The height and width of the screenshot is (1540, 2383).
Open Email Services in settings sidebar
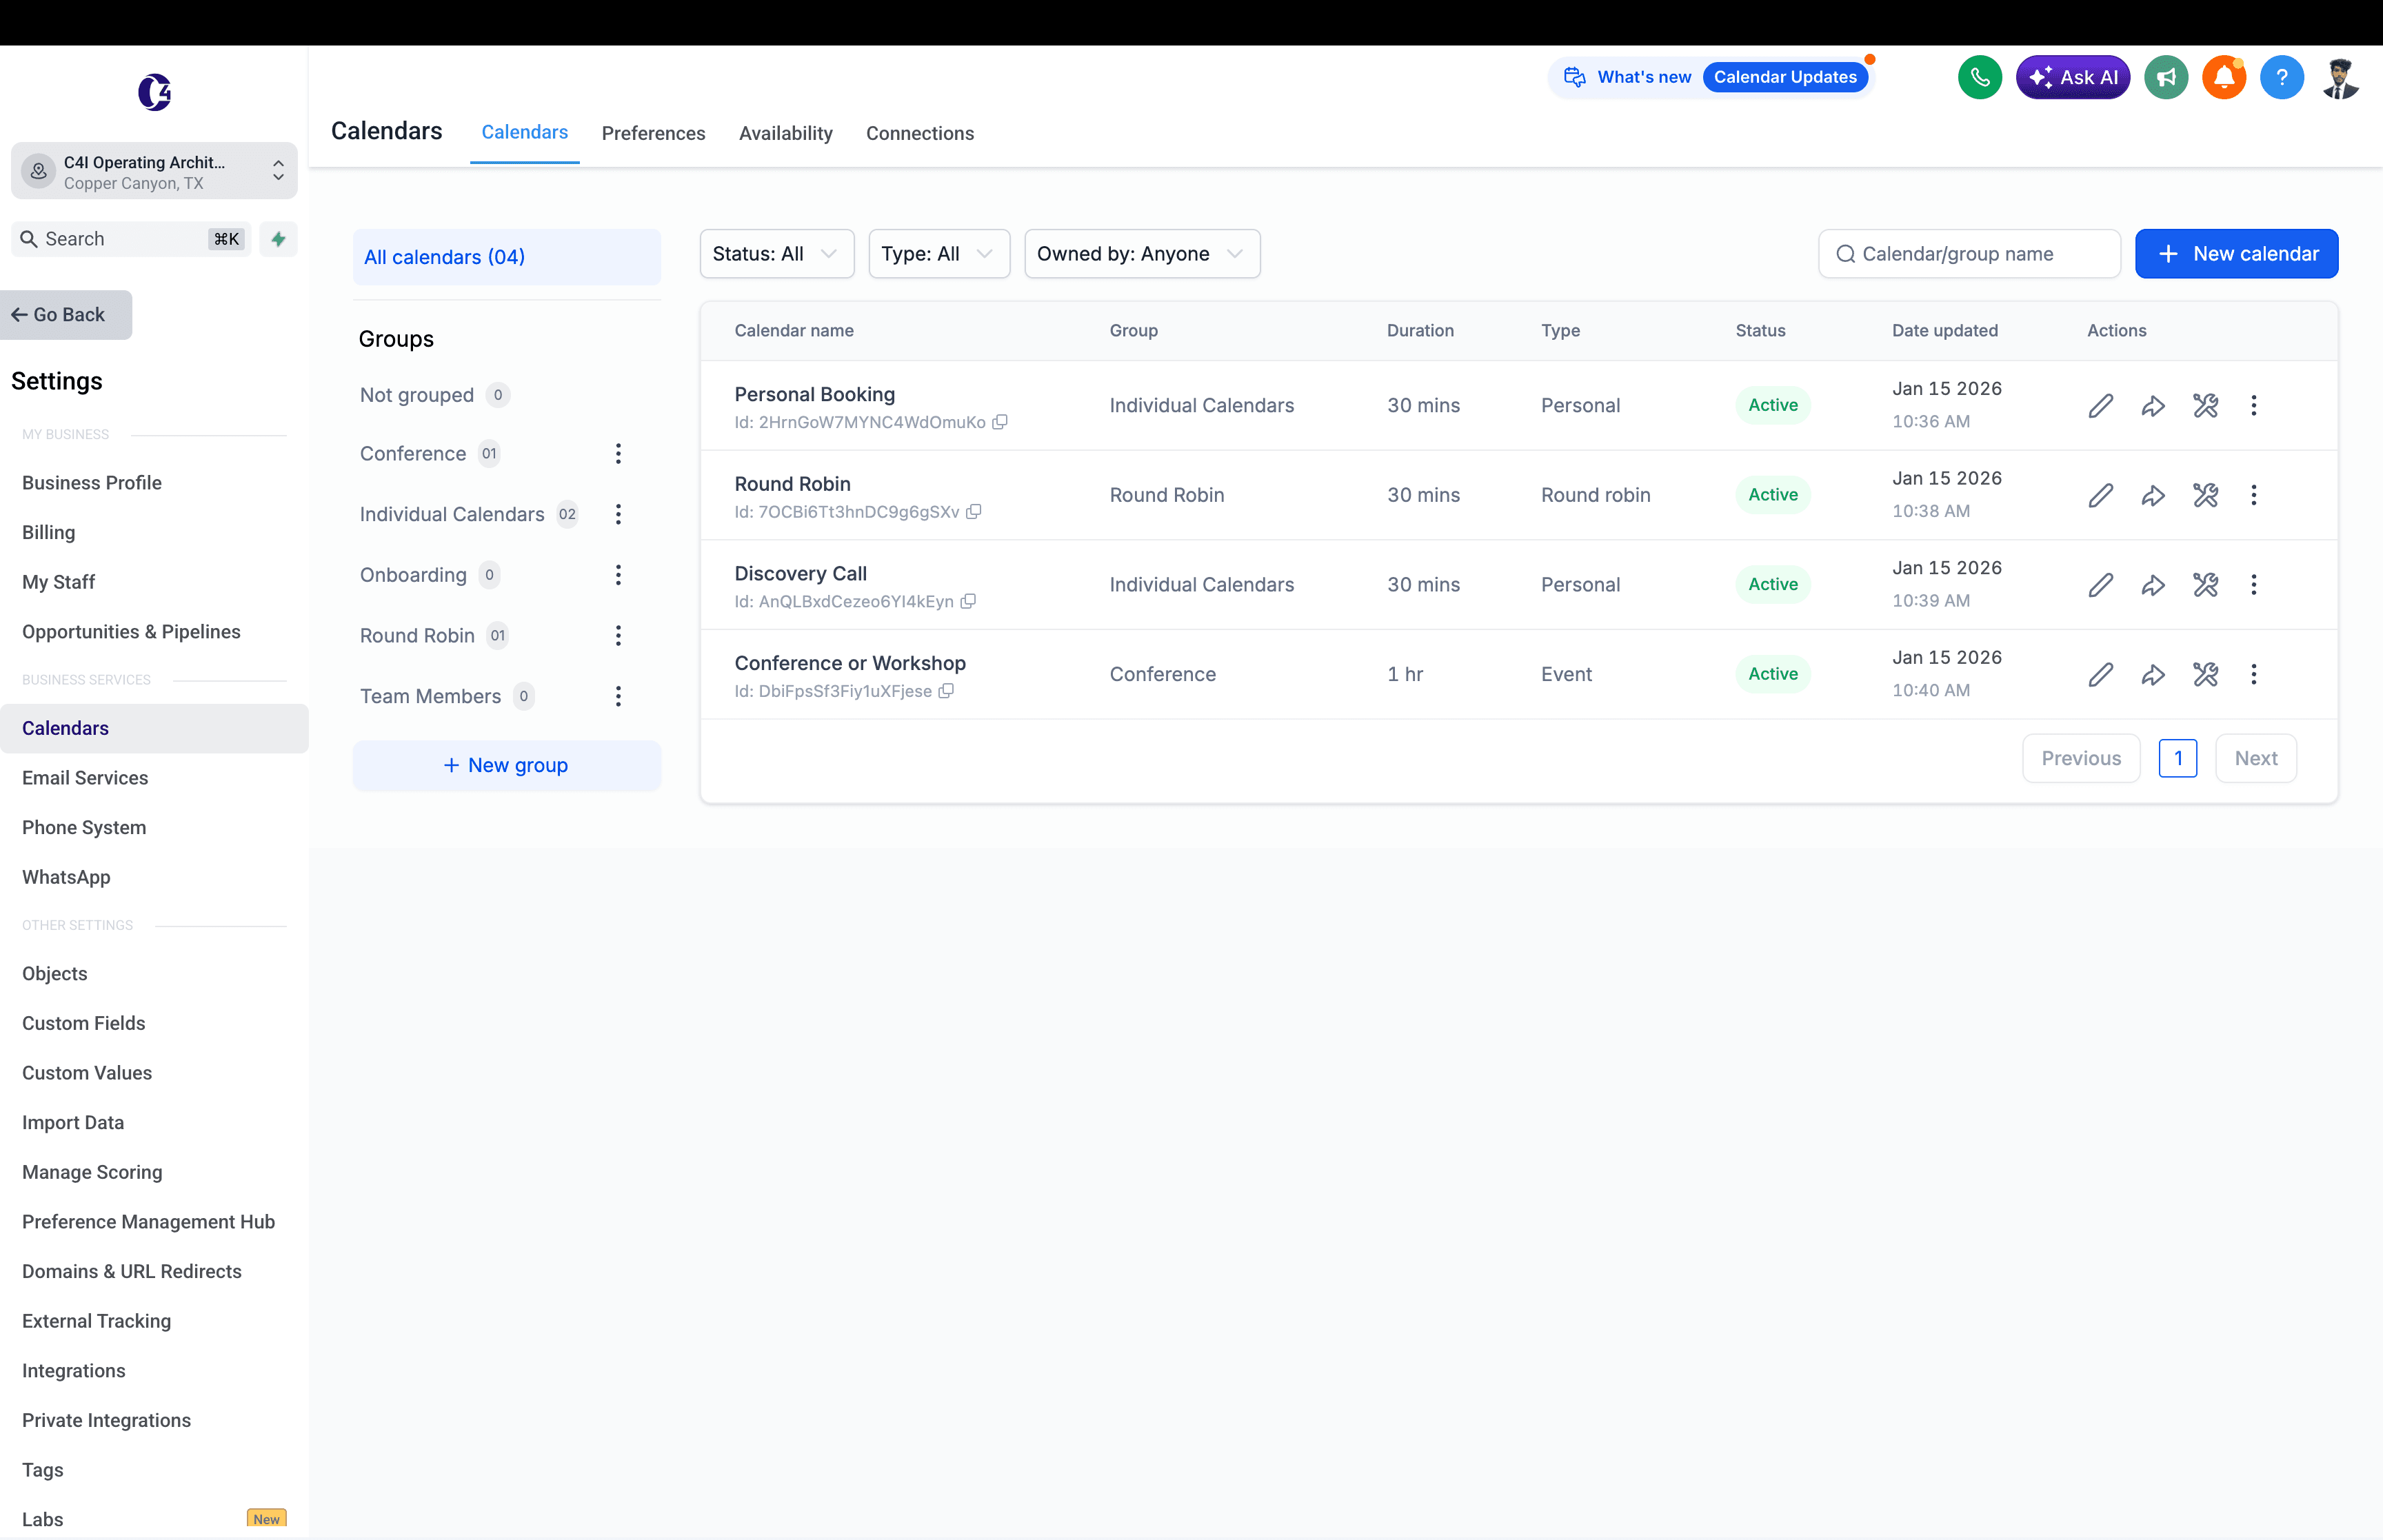[x=85, y=778]
